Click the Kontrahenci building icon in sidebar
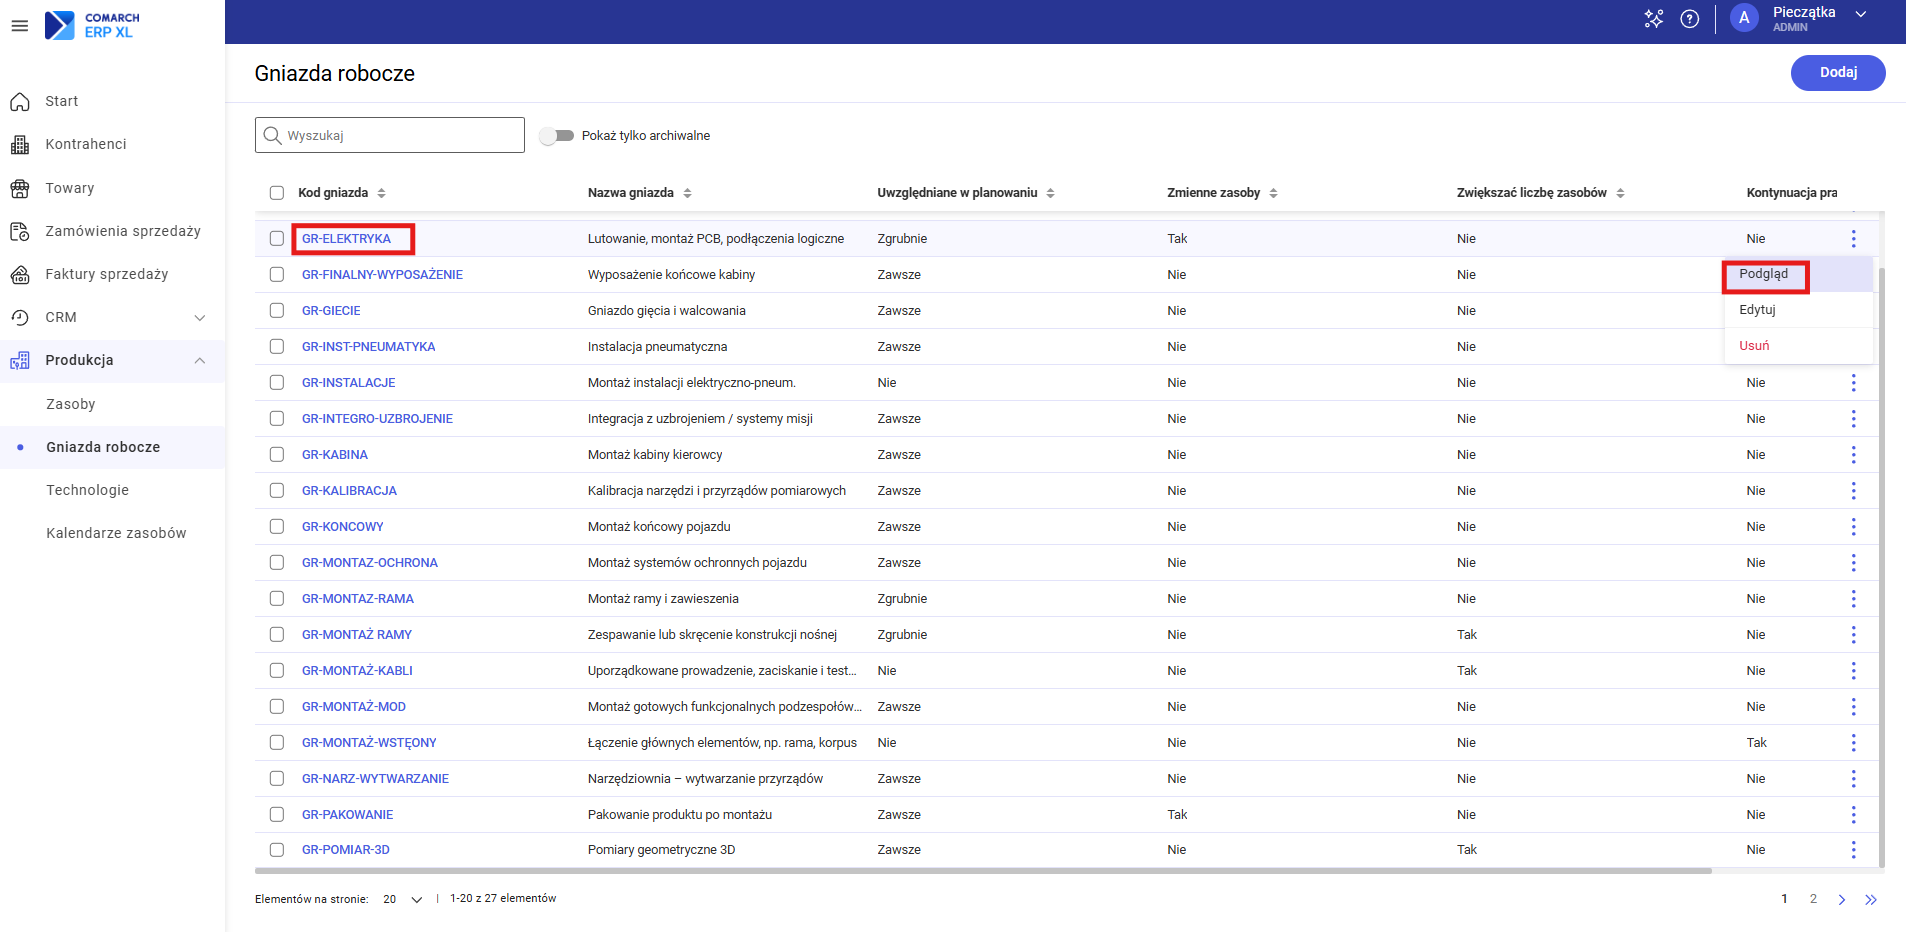 [x=20, y=145]
